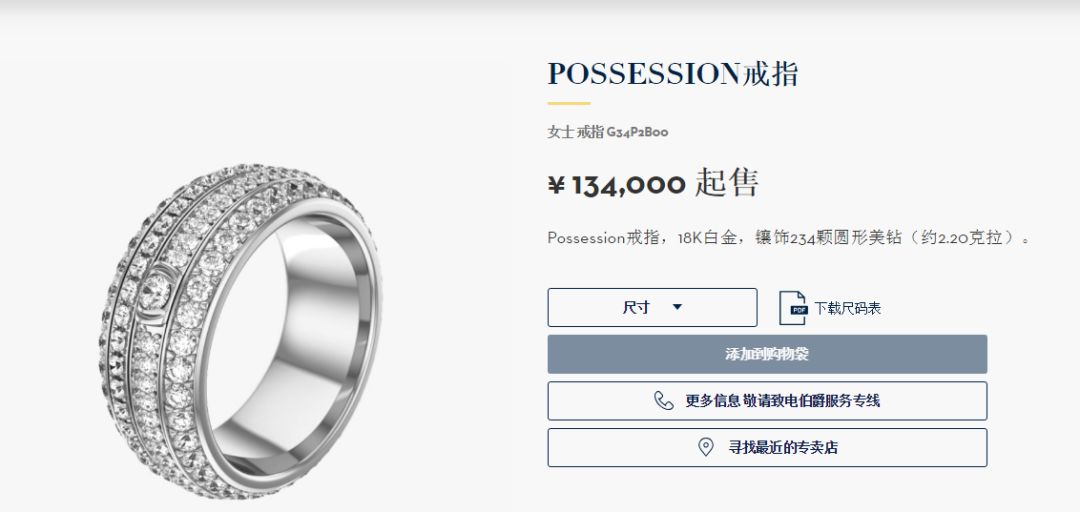Click the product reference G34P2B00
This screenshot has width=1080, height=512.
tap(637, 132)
